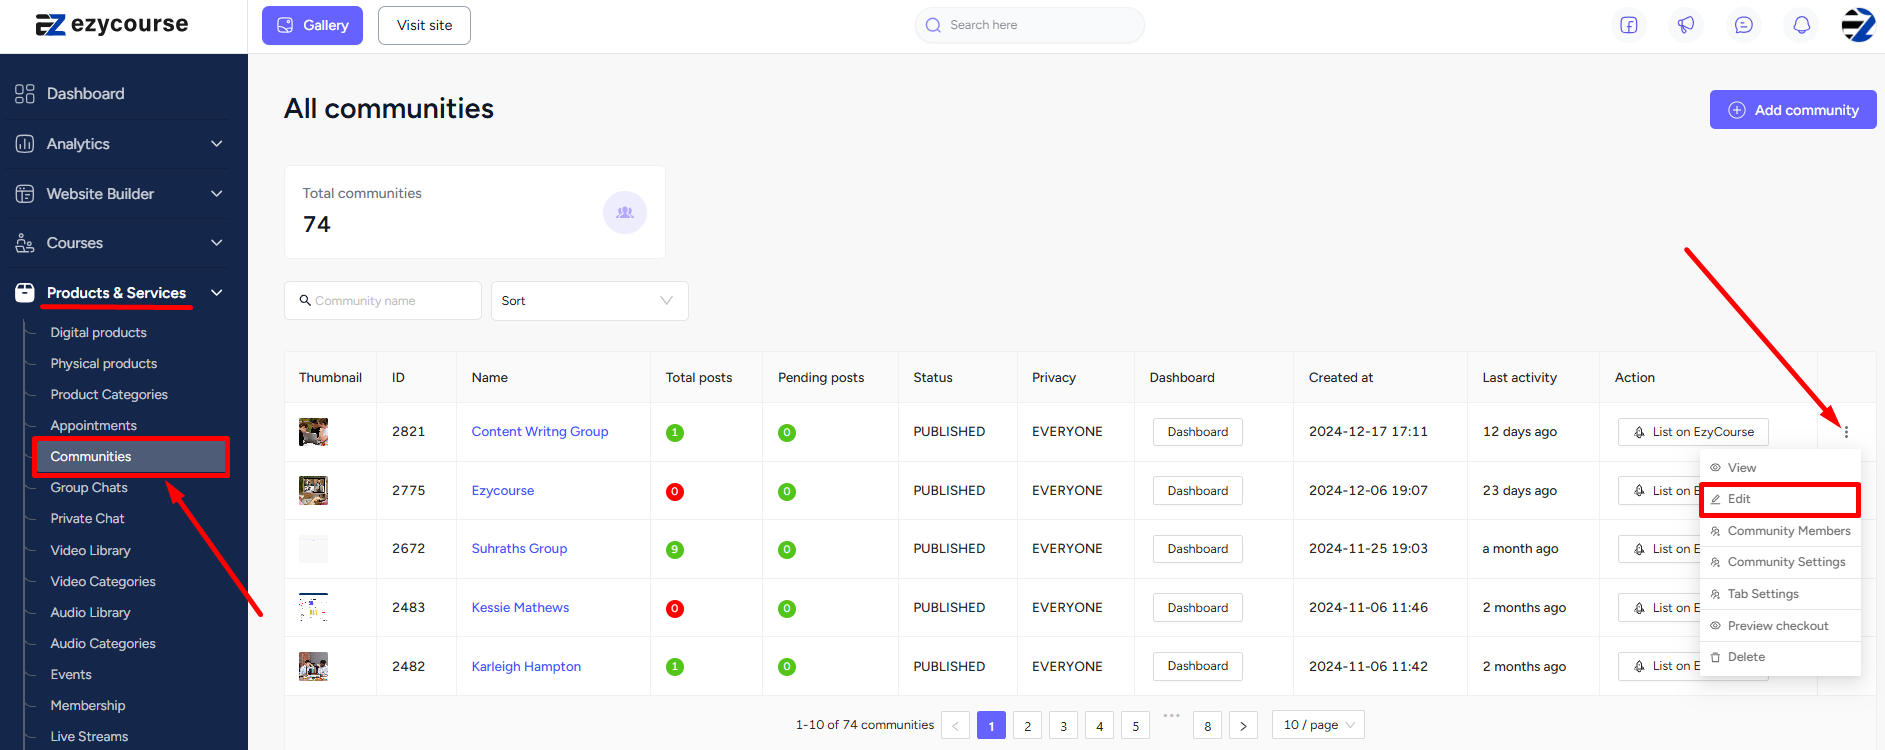Go to pagination page 8

[1207, 726]
